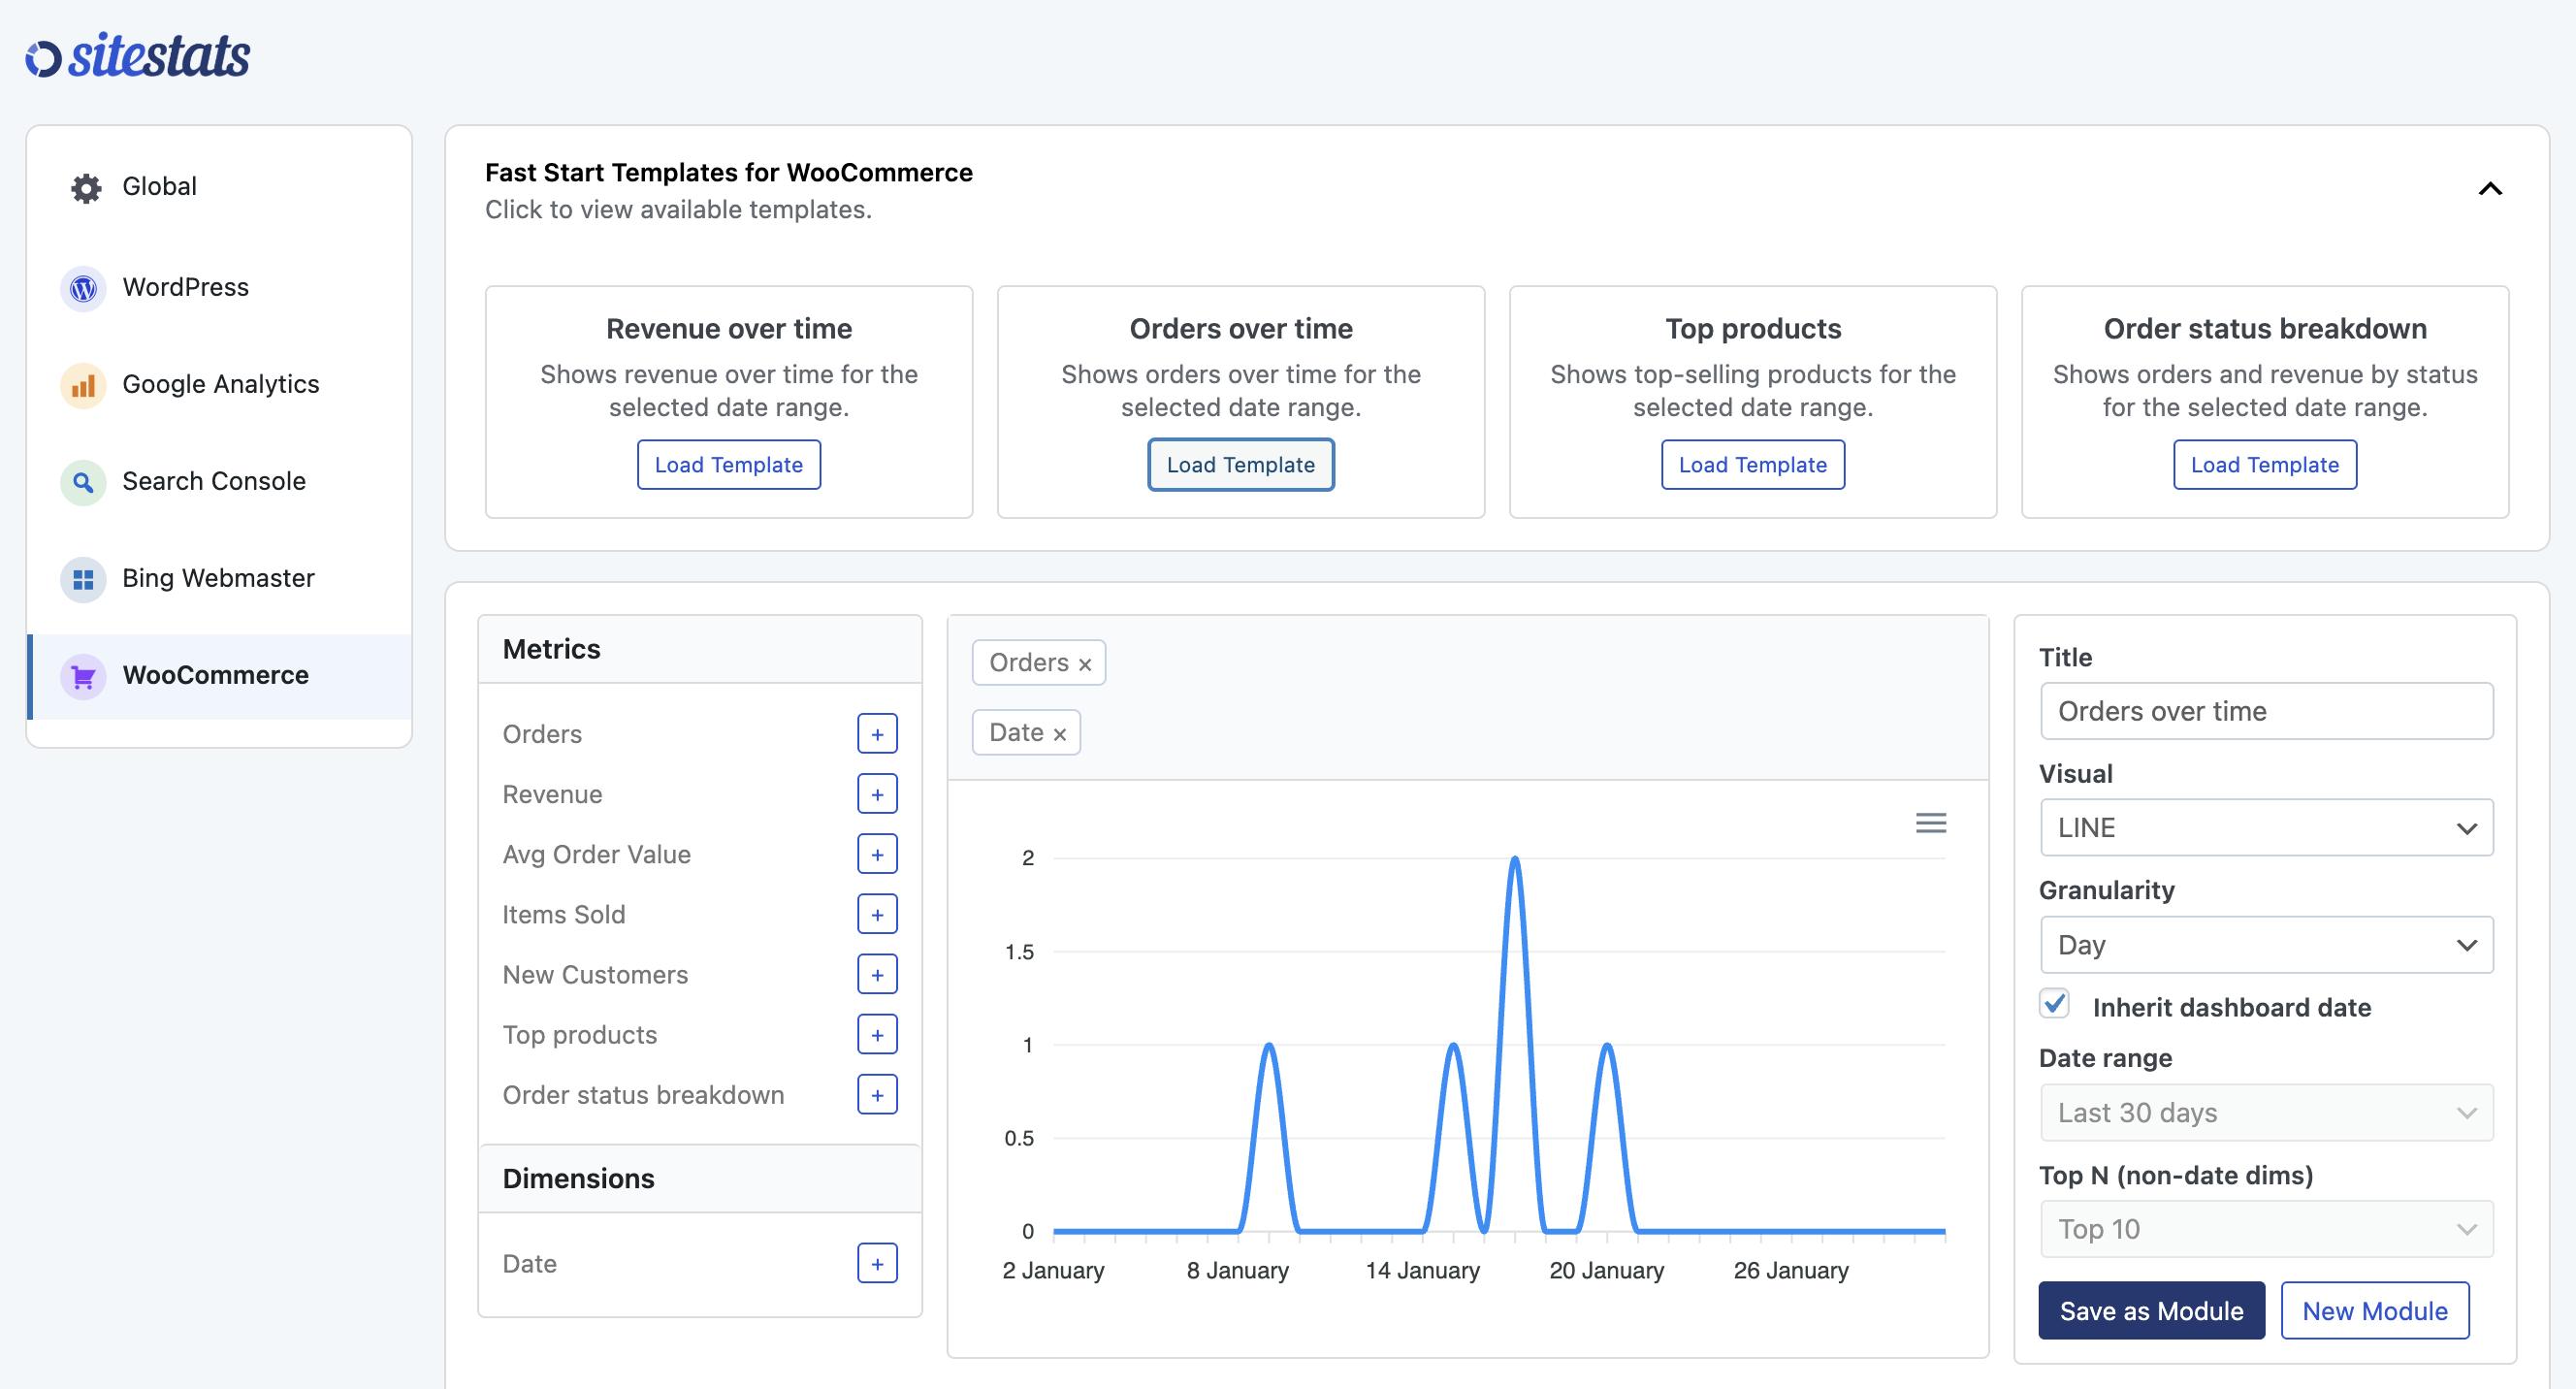
Task: Click the Bing Webmaster grid icon
Action: (x=83, y=579)
